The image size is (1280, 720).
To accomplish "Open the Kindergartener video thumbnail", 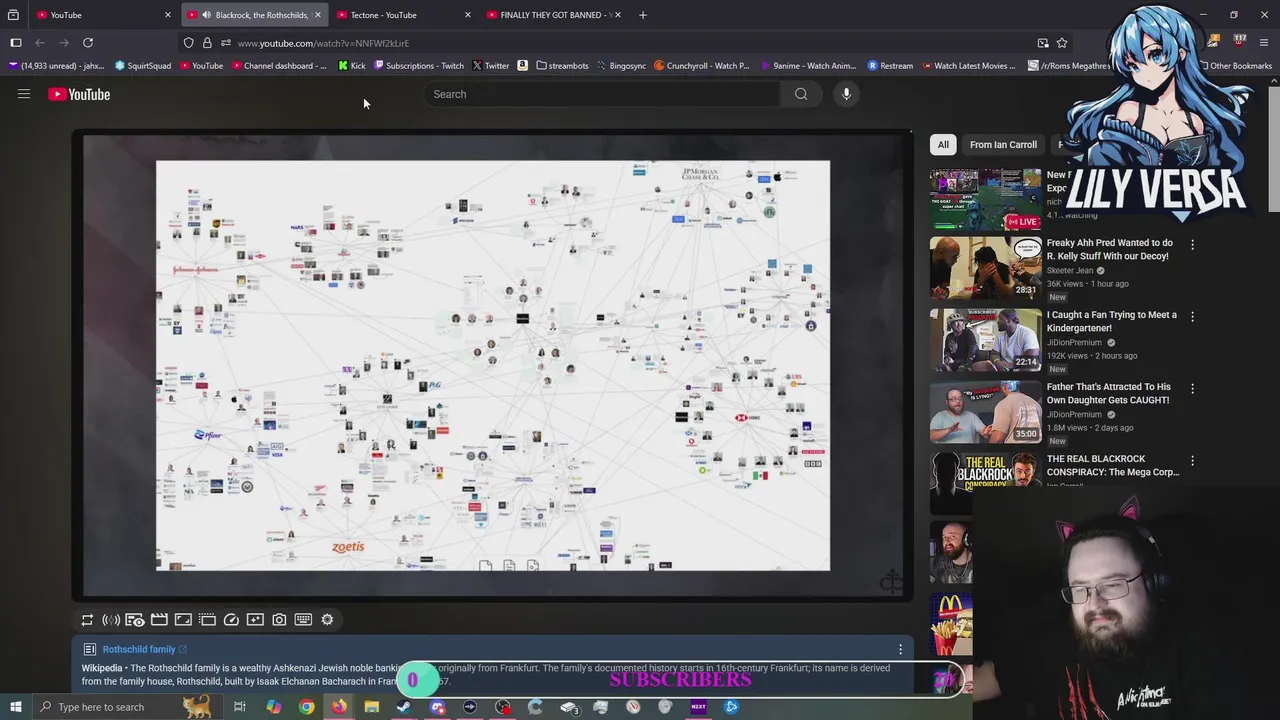I will click(985, 340).
